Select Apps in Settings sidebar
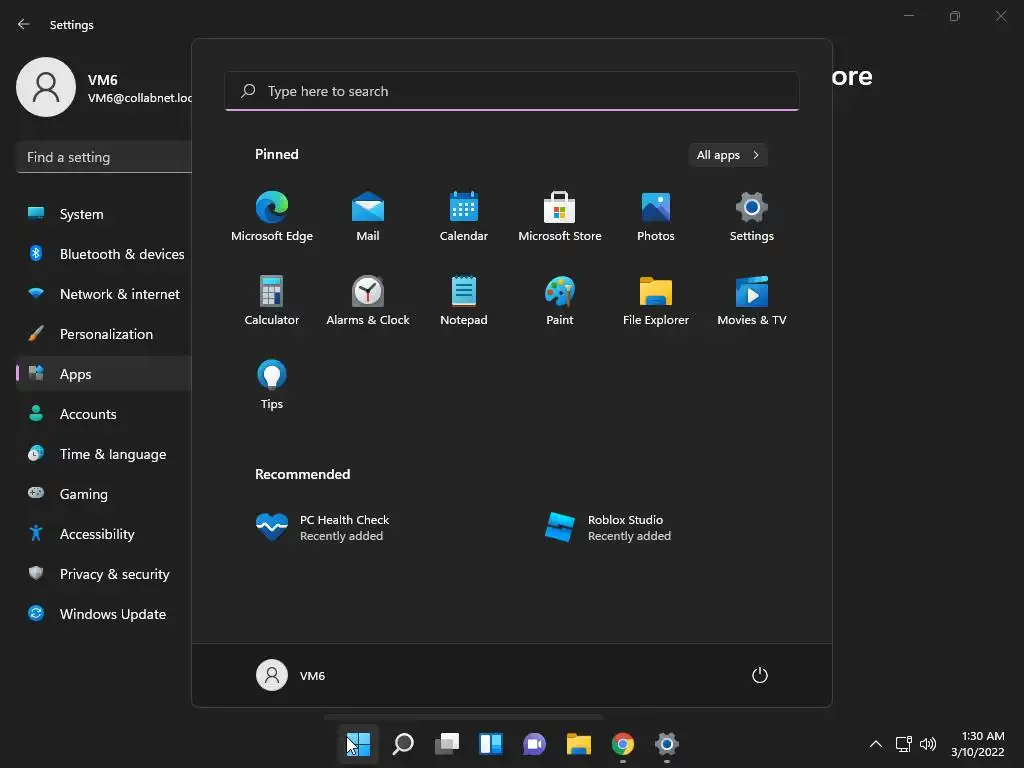Screen dimensions: 1024x768 click(103, 374)
